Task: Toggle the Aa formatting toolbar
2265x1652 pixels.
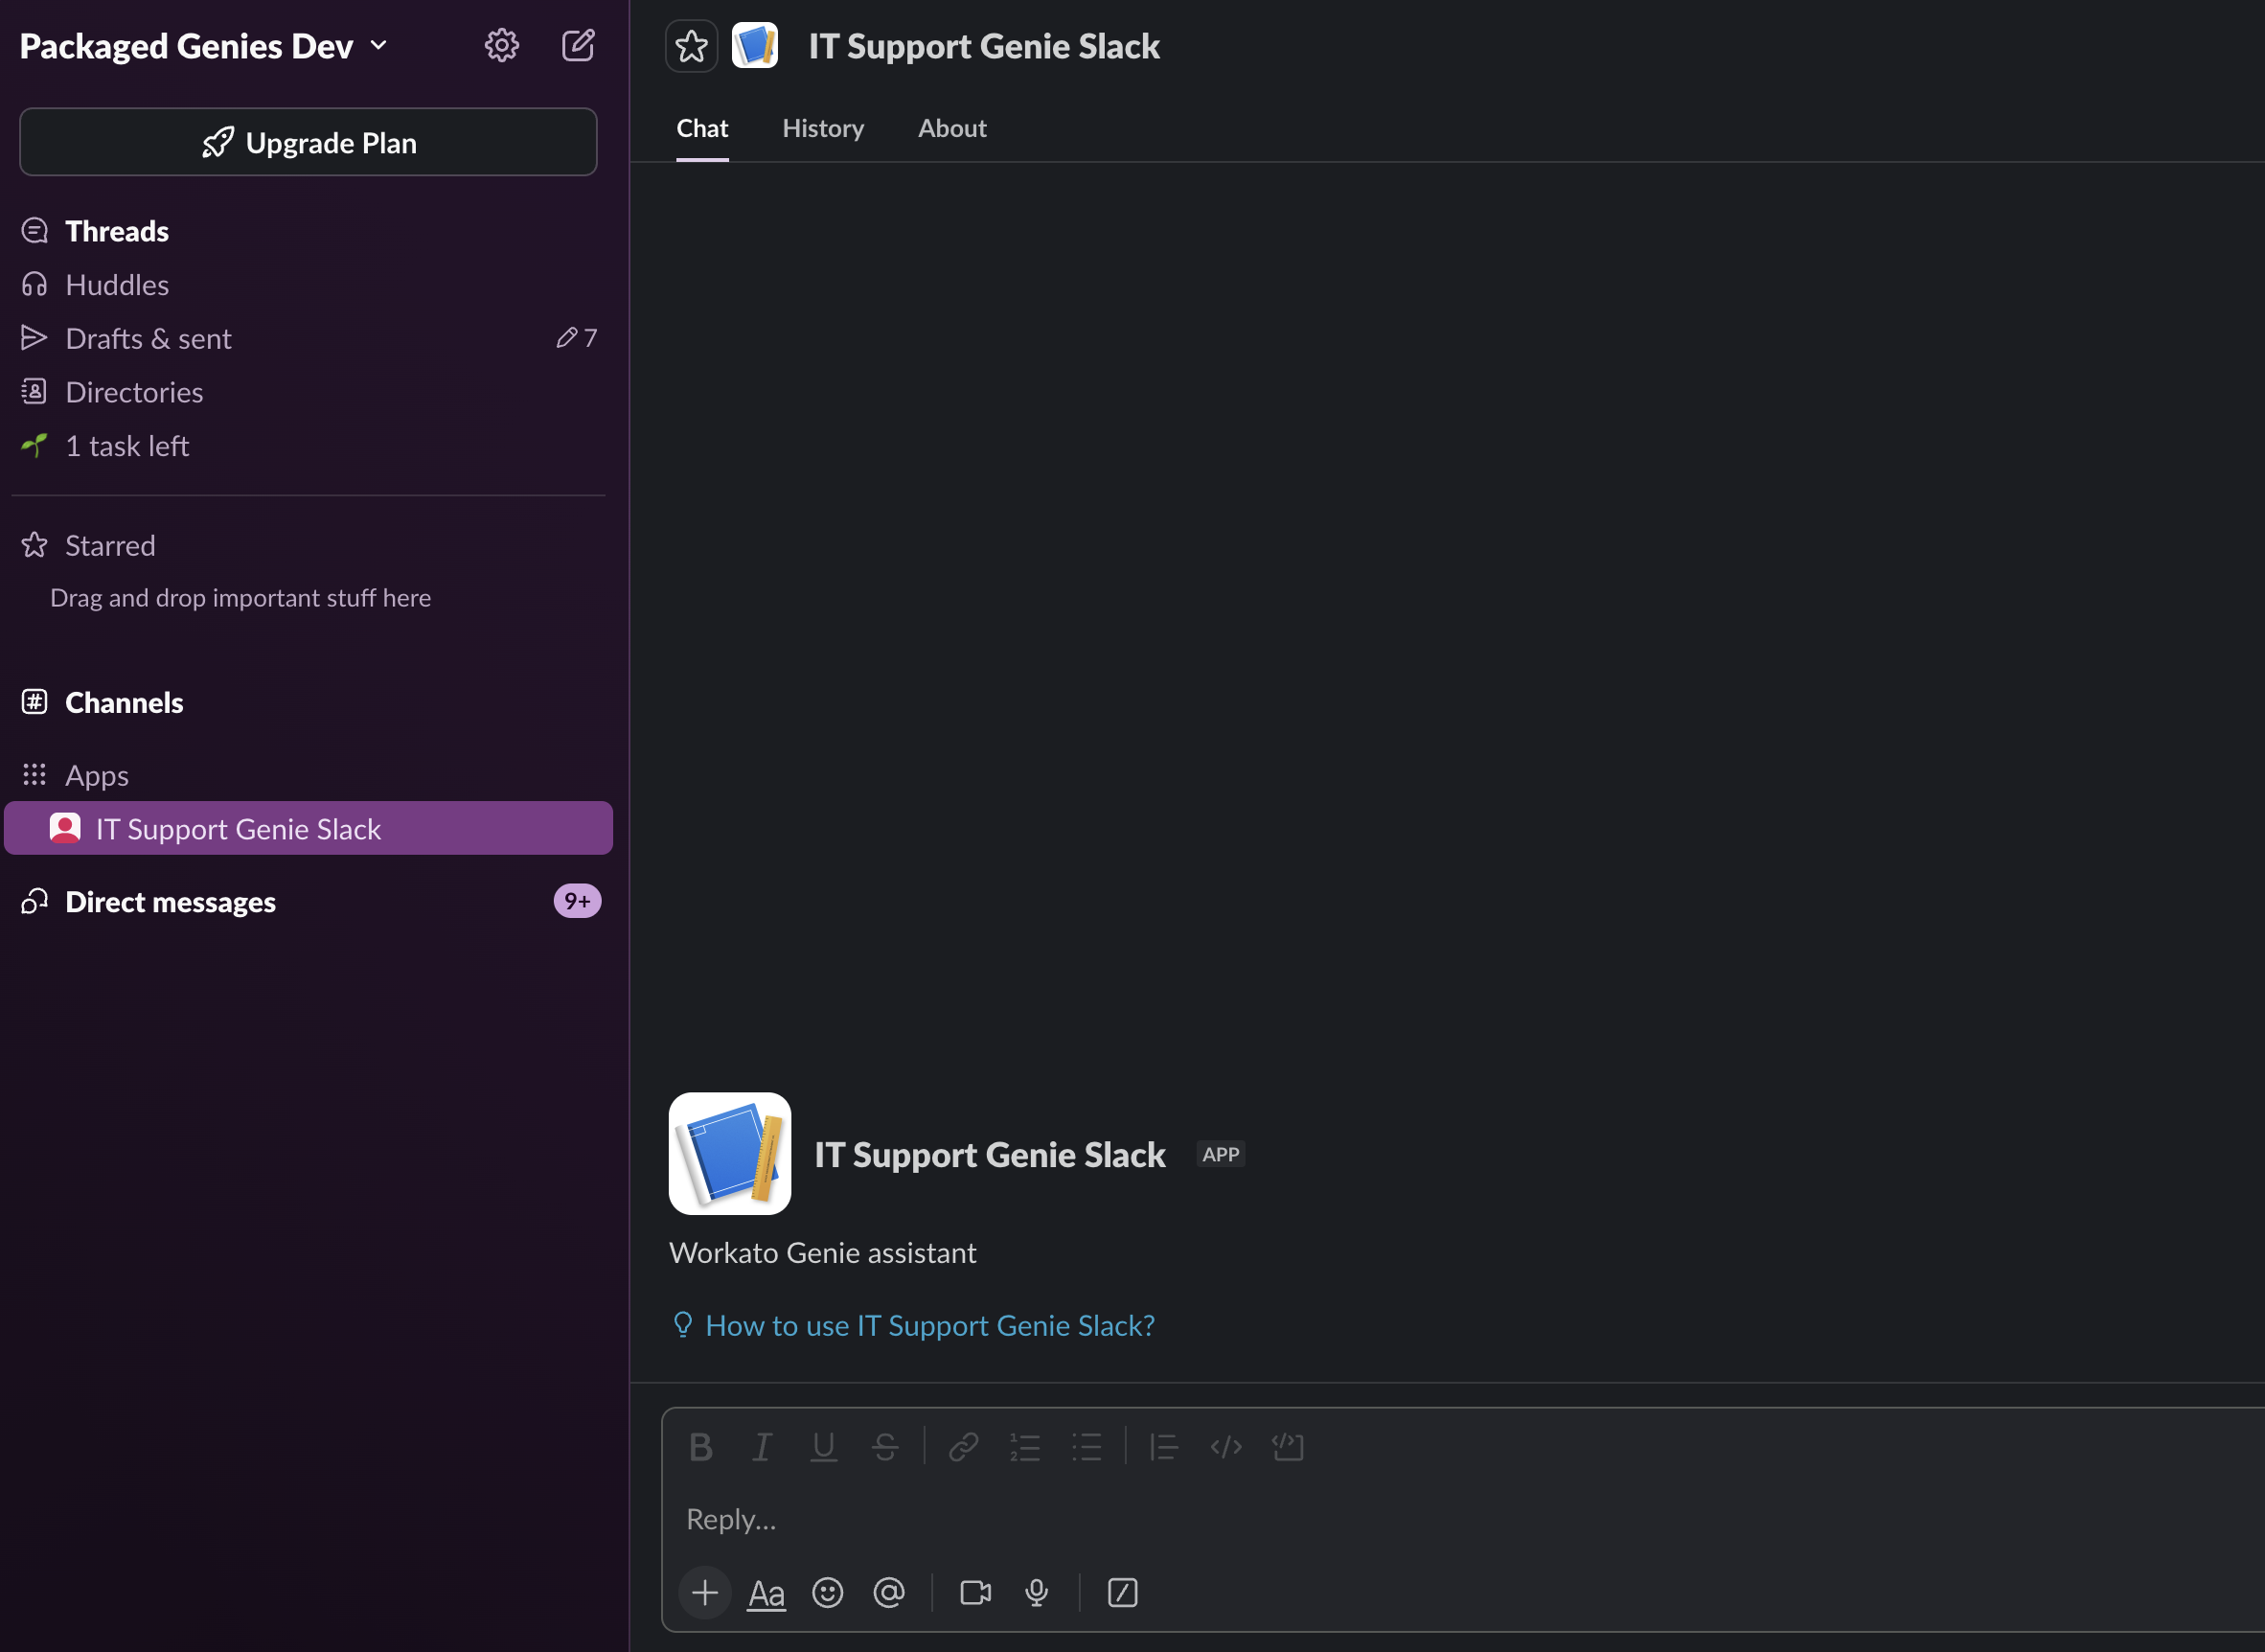Action: [x=767, y=1592]
